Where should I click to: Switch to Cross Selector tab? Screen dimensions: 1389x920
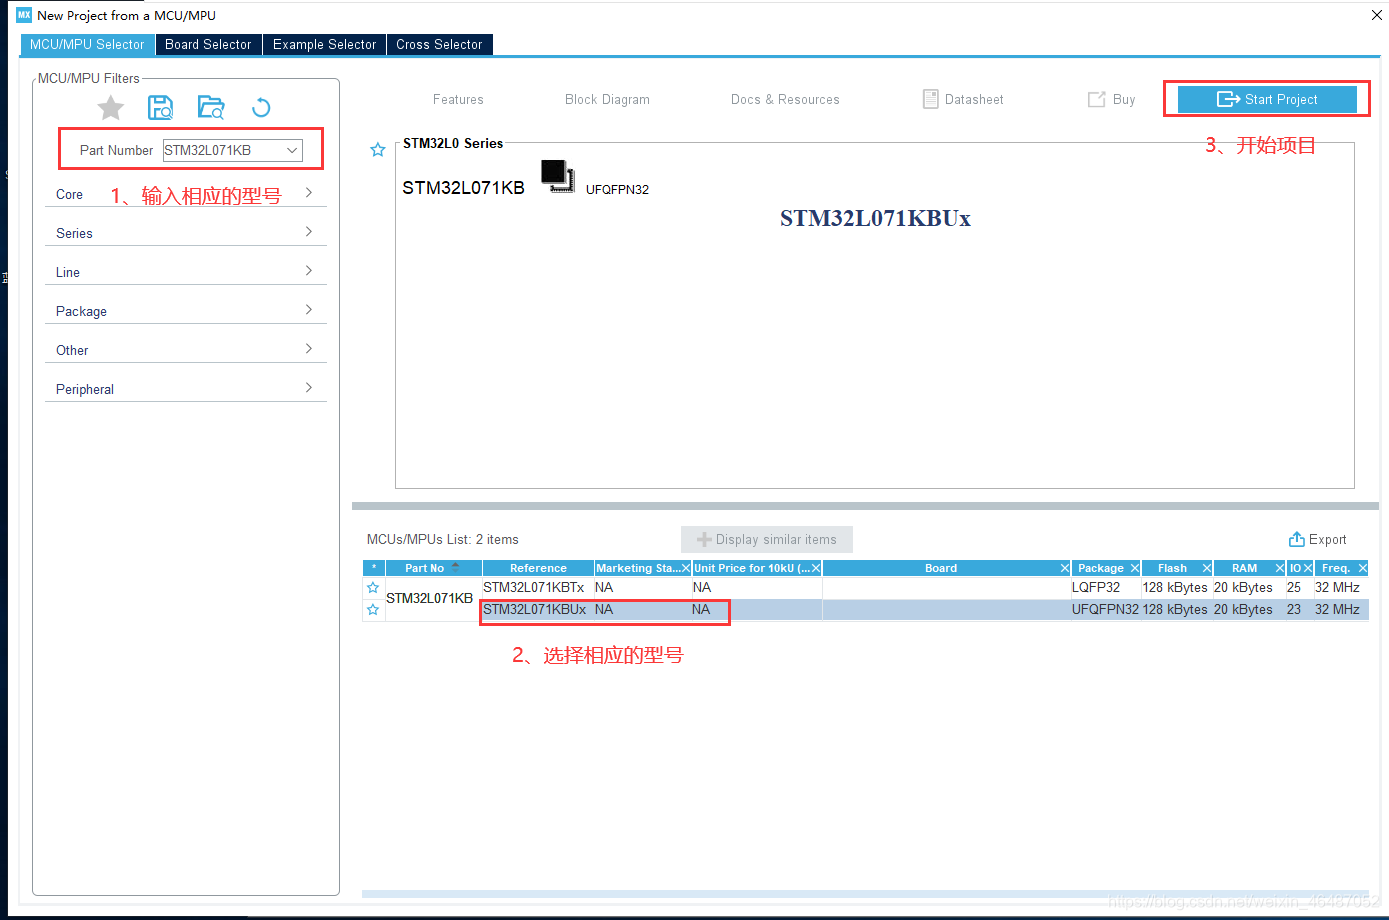click(x=439, y=45)
